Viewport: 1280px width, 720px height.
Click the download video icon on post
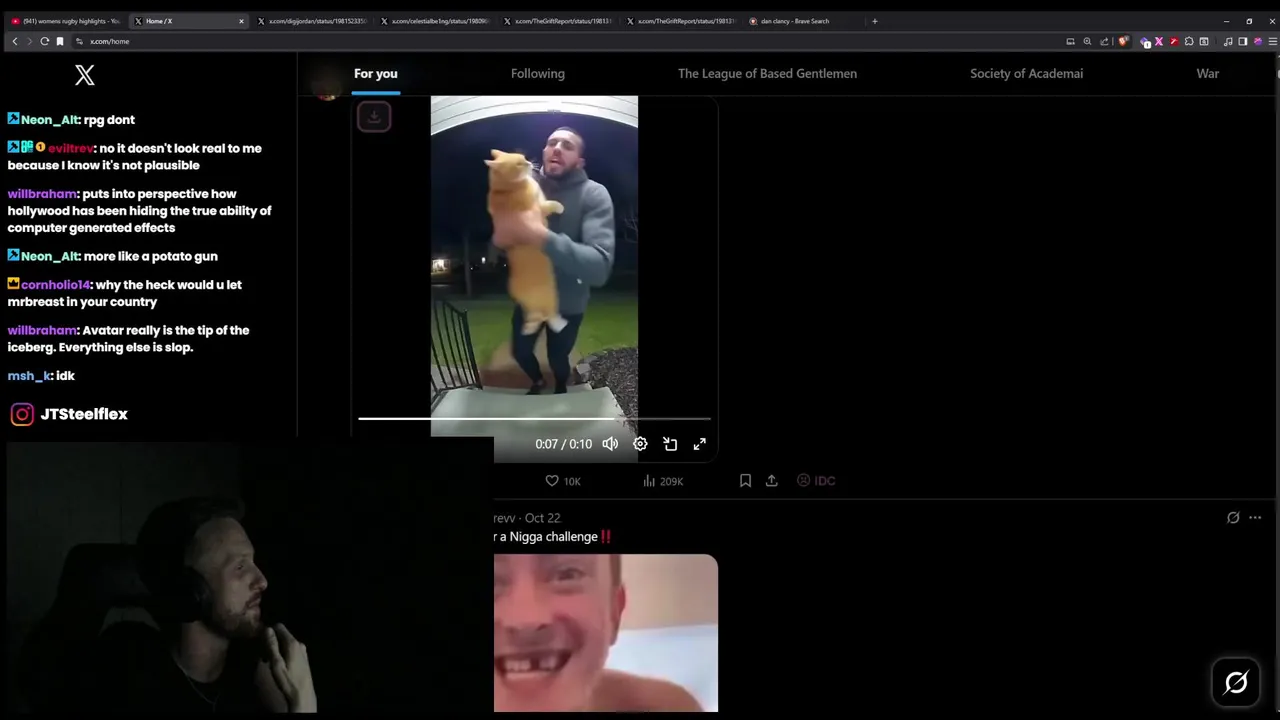coord(374,117)
